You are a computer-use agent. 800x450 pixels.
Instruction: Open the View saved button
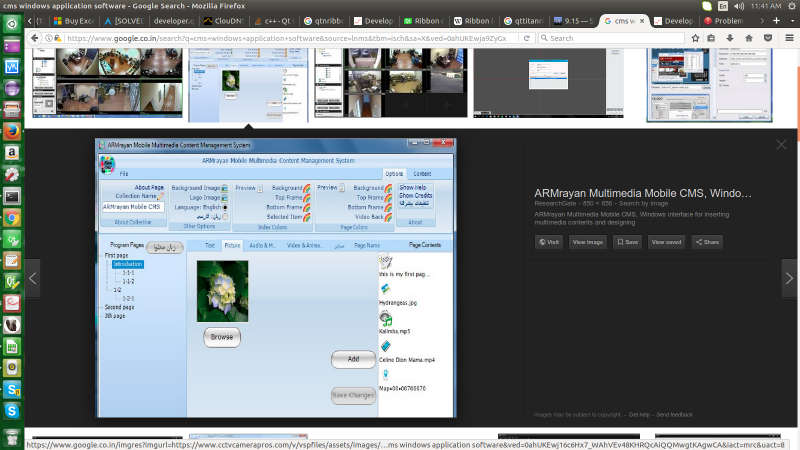pos(666,242)
